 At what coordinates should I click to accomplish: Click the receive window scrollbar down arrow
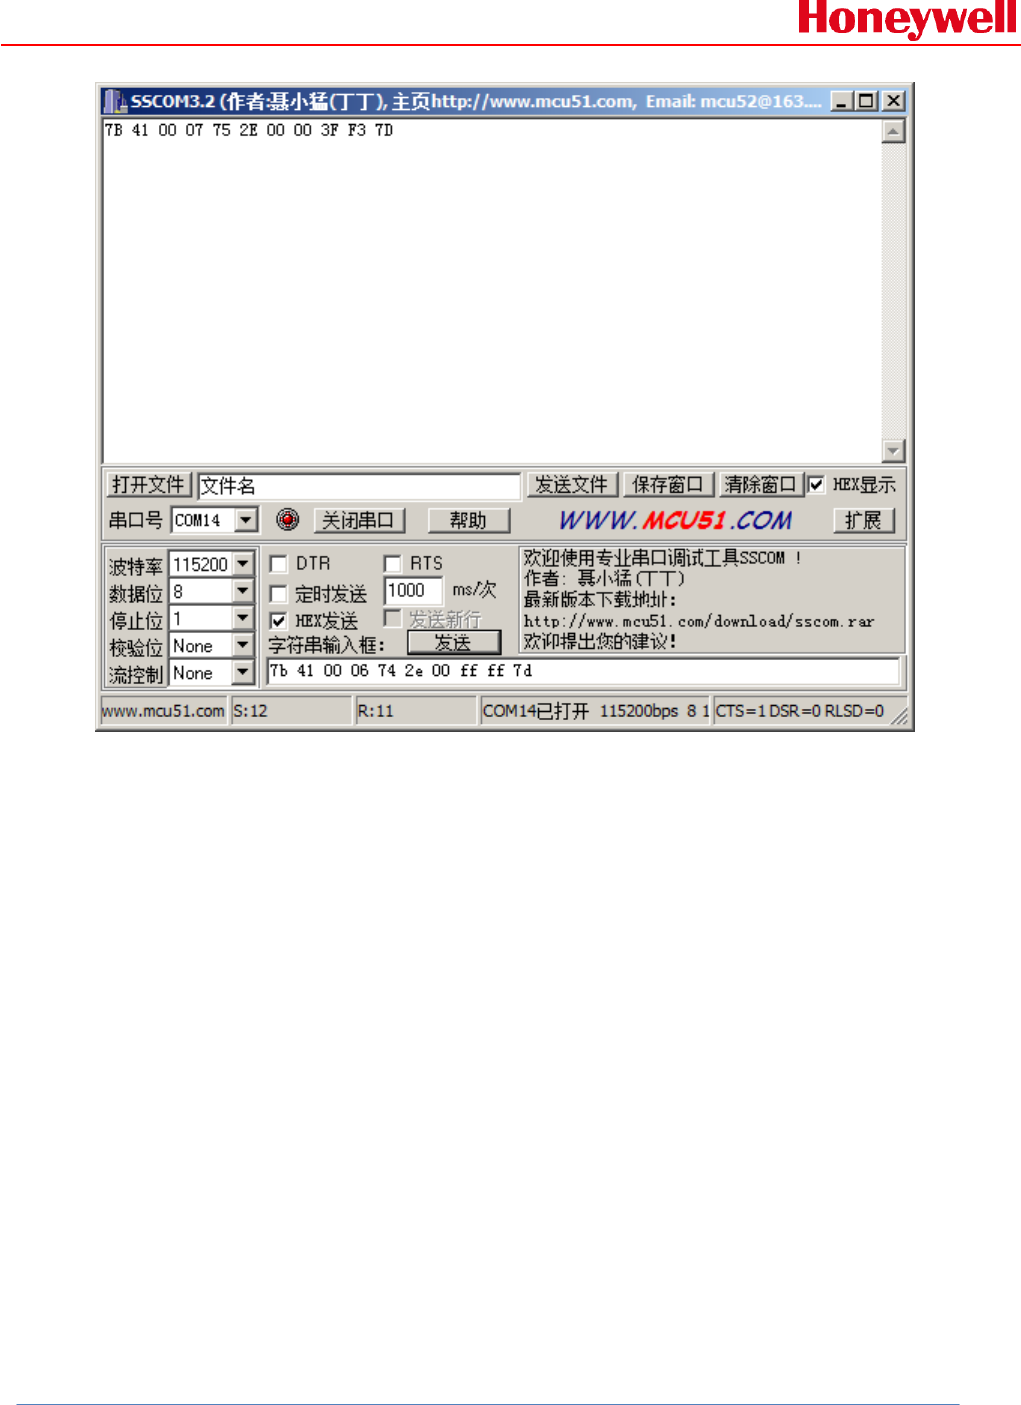(894, 451)
